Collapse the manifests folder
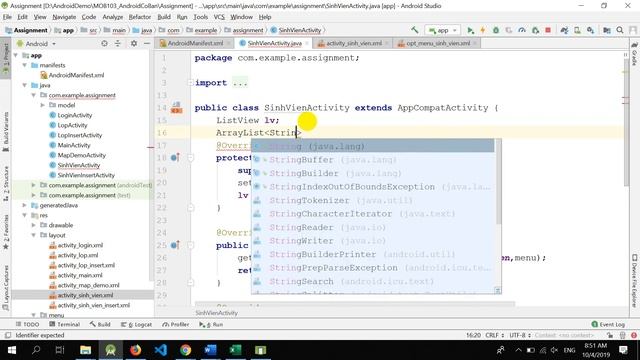Viewport: 640px width, 360px height. (x=25, y=65)
